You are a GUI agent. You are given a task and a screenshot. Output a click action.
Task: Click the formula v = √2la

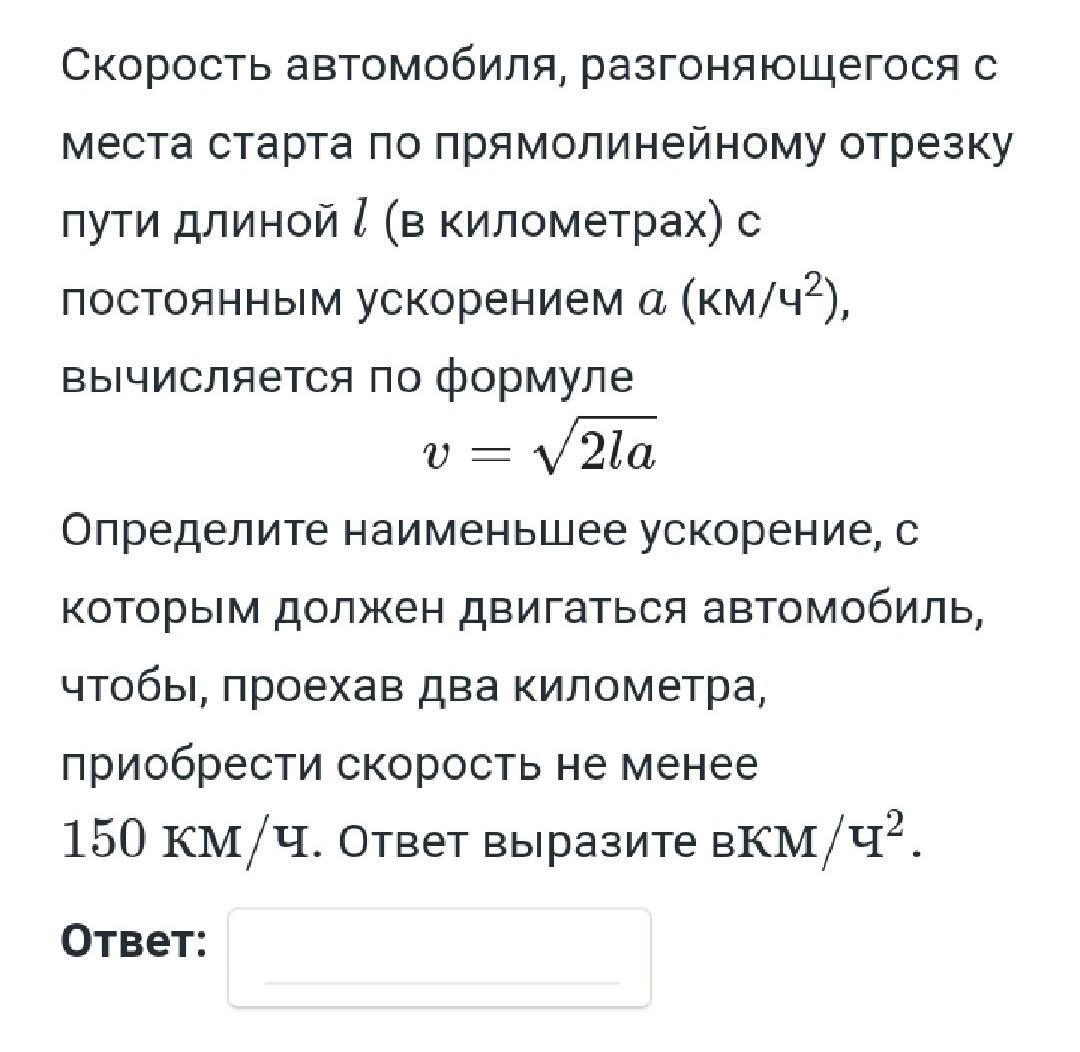(538, 453)
